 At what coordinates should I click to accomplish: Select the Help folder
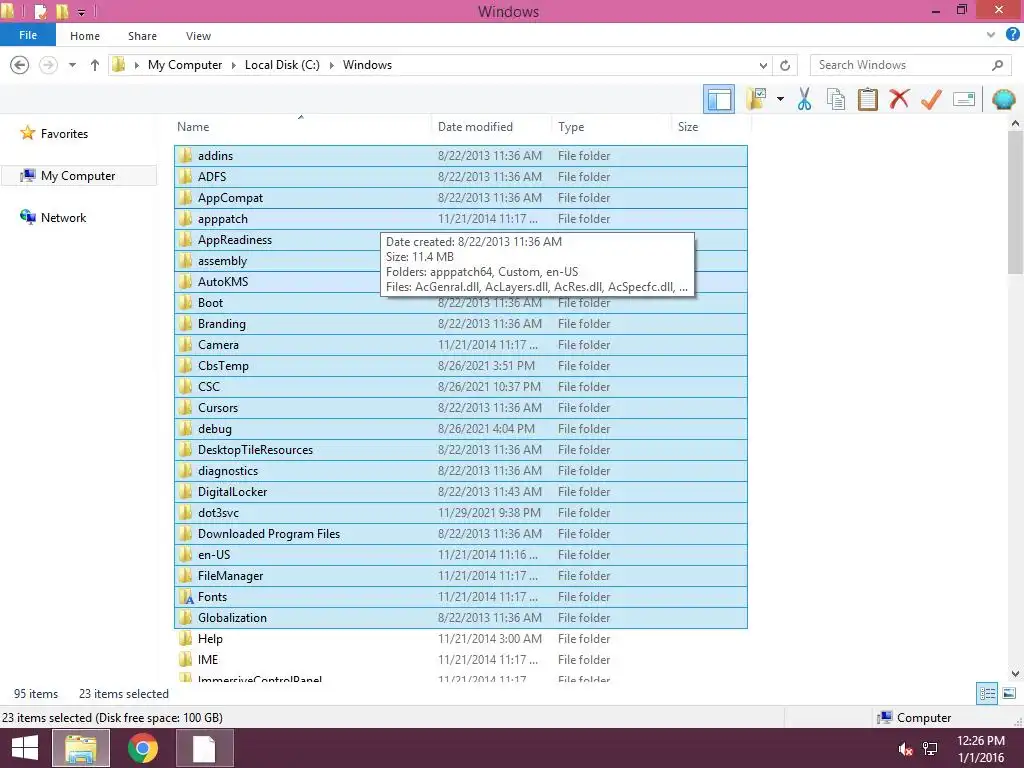pyautogui.click(x=461, y=638)
